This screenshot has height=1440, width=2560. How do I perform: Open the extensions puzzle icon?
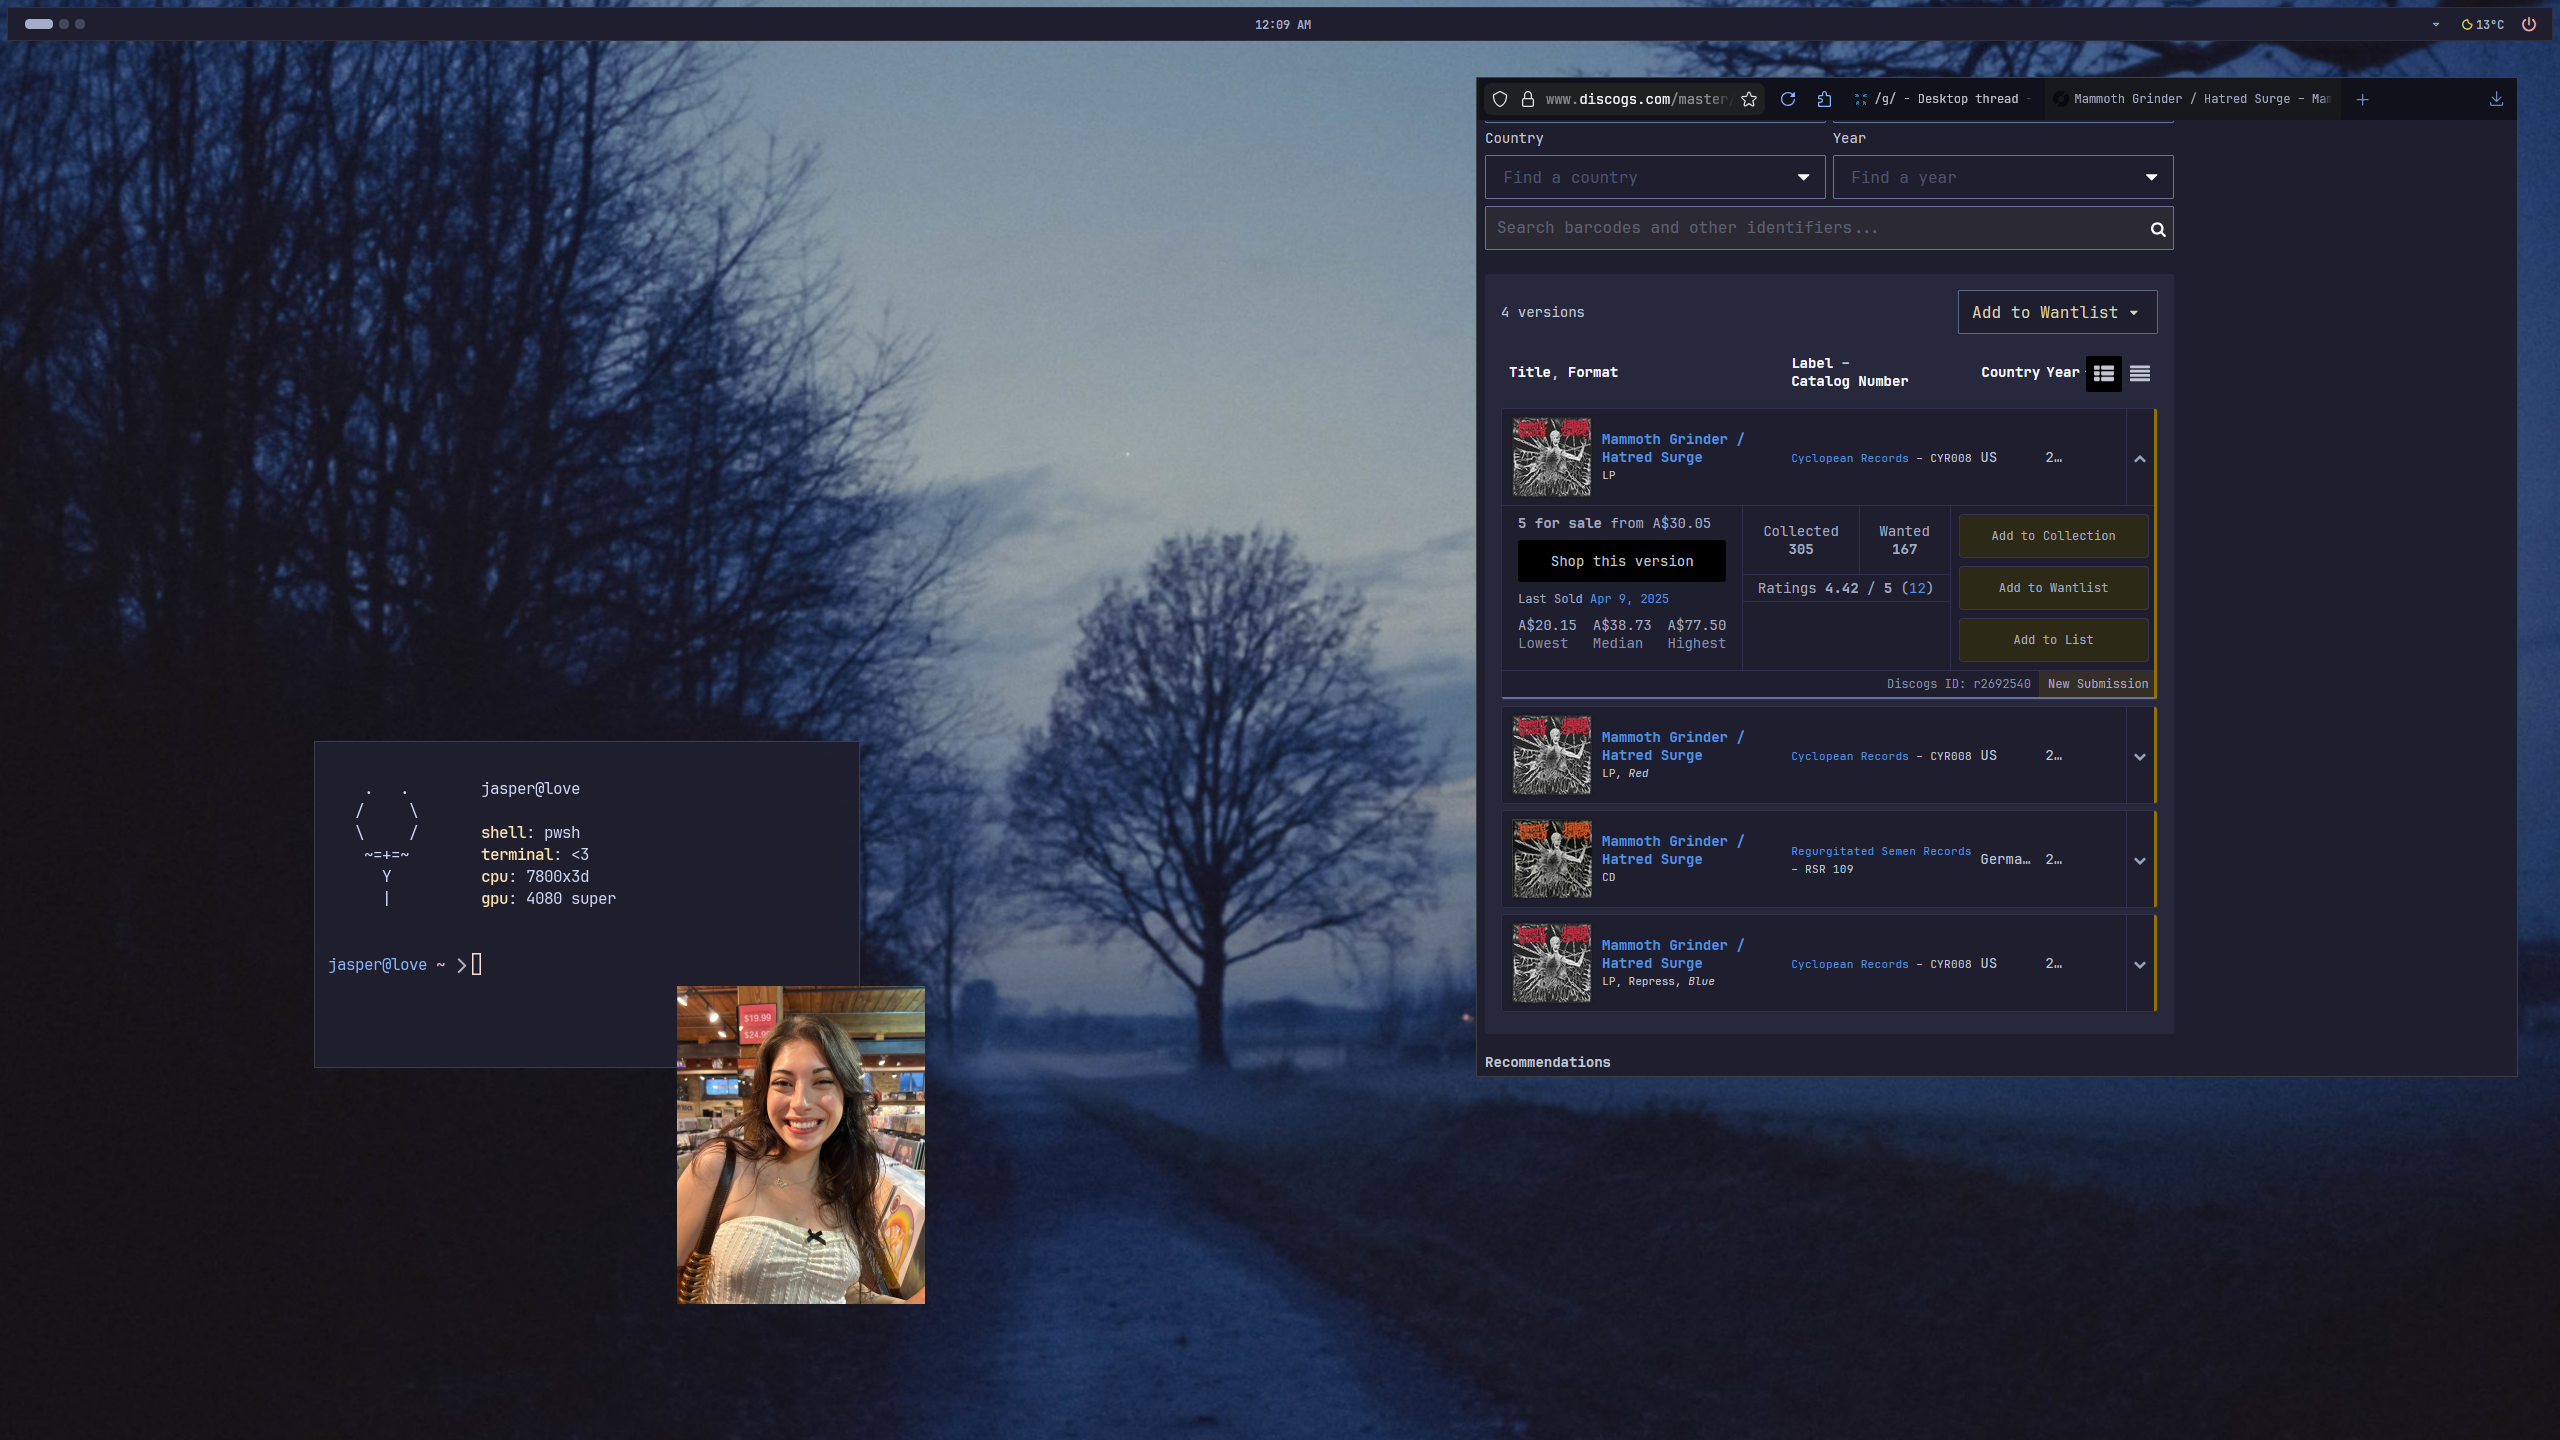[1824, 99]
